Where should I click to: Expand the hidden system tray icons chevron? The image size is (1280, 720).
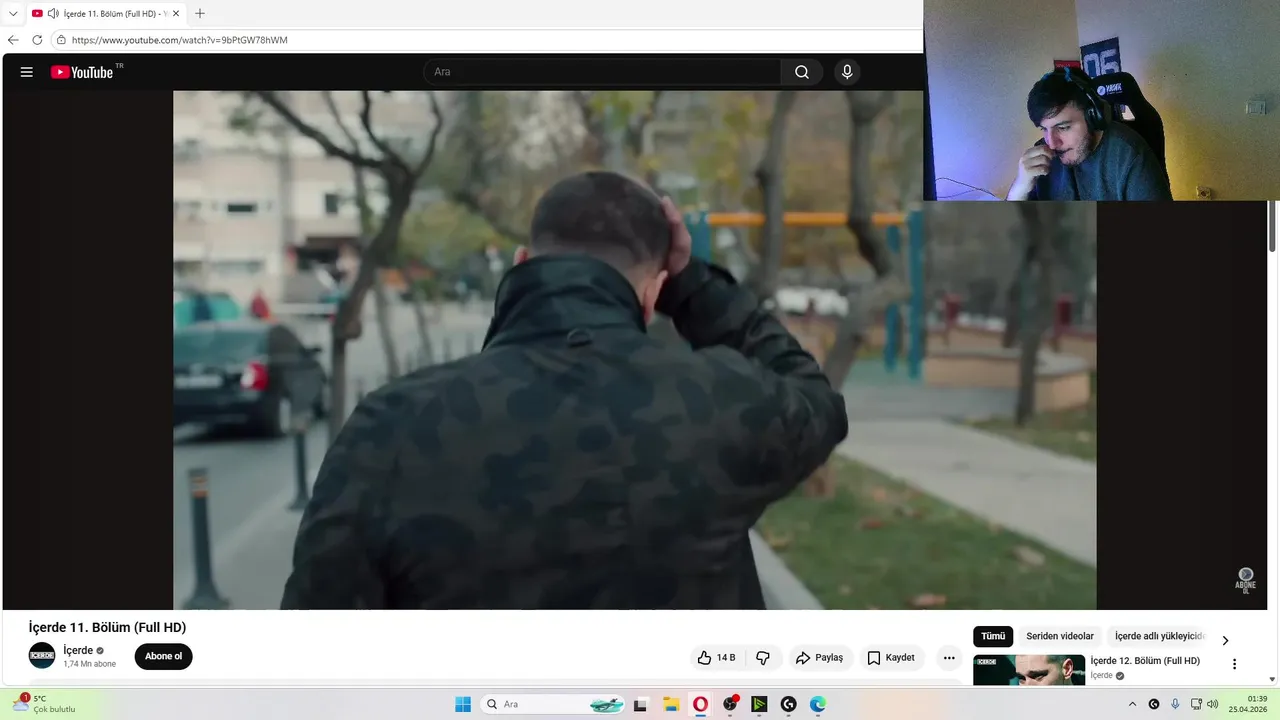click(1132, 704)
